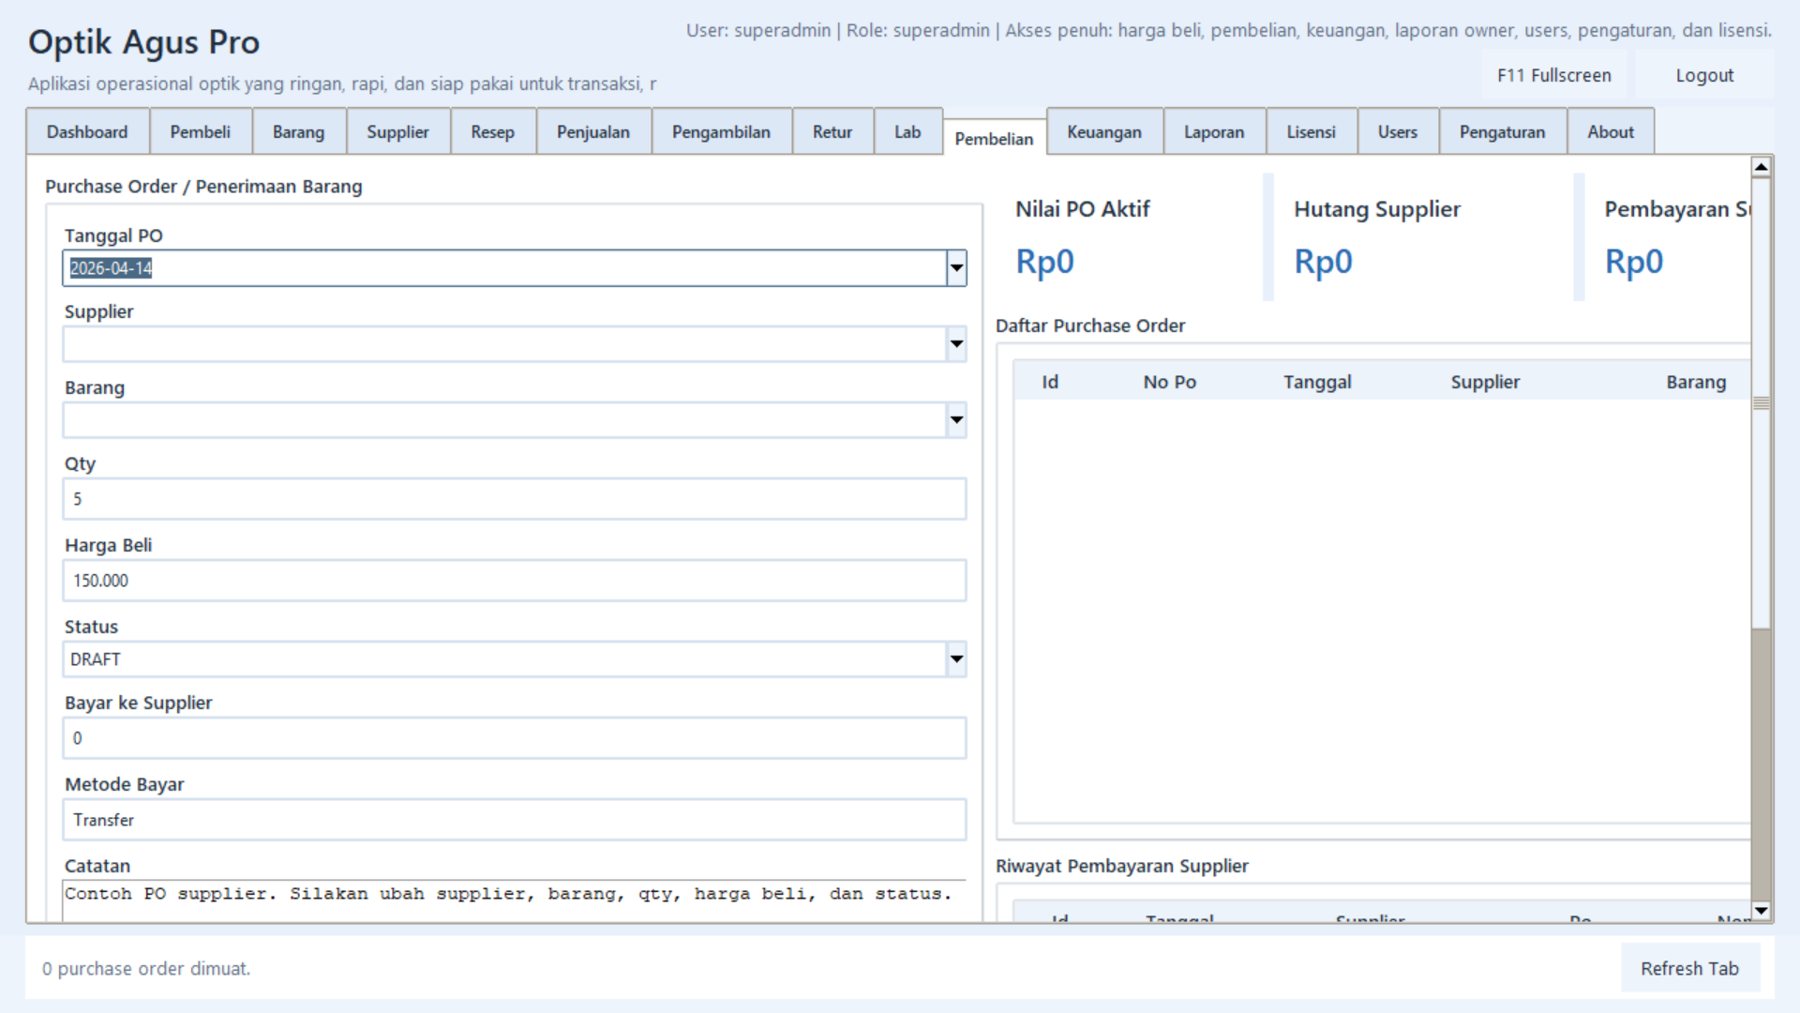Go to the Penjualan tab
The image size is (1800, 1013).
pos(593,132)
